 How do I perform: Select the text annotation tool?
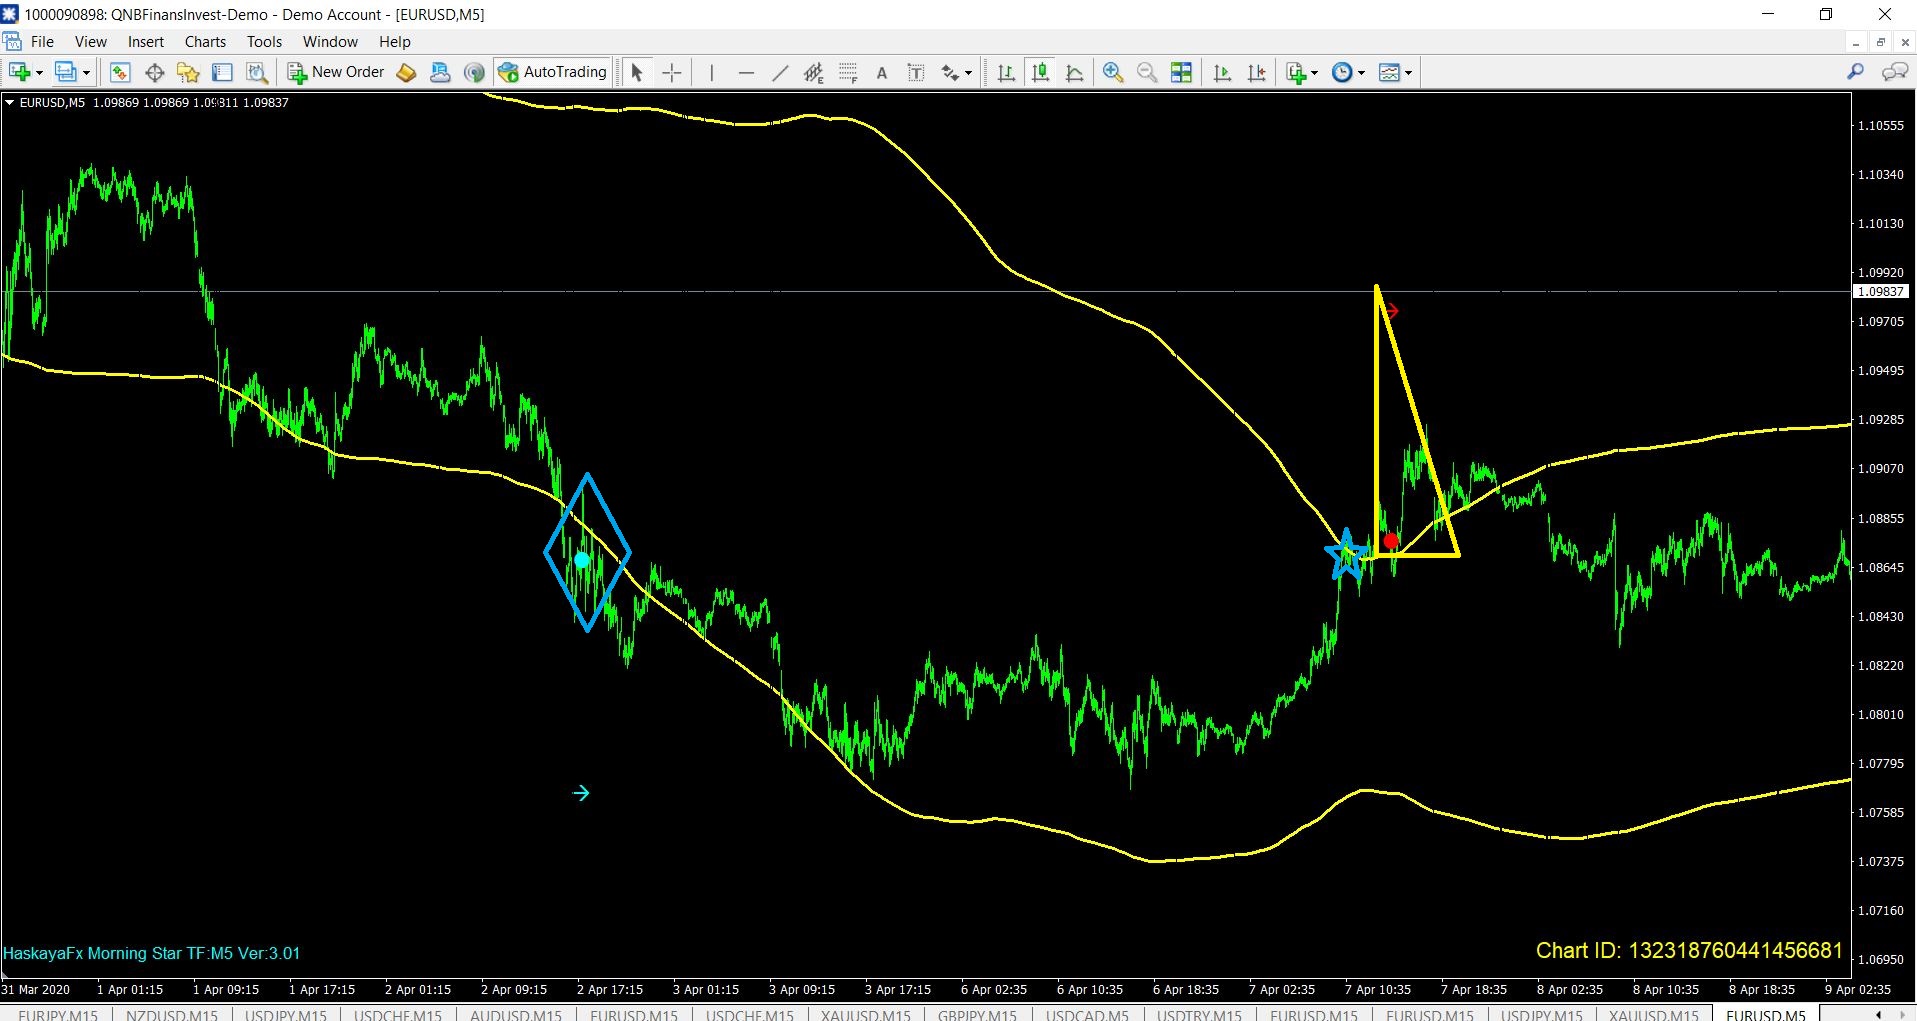point(882,72)
